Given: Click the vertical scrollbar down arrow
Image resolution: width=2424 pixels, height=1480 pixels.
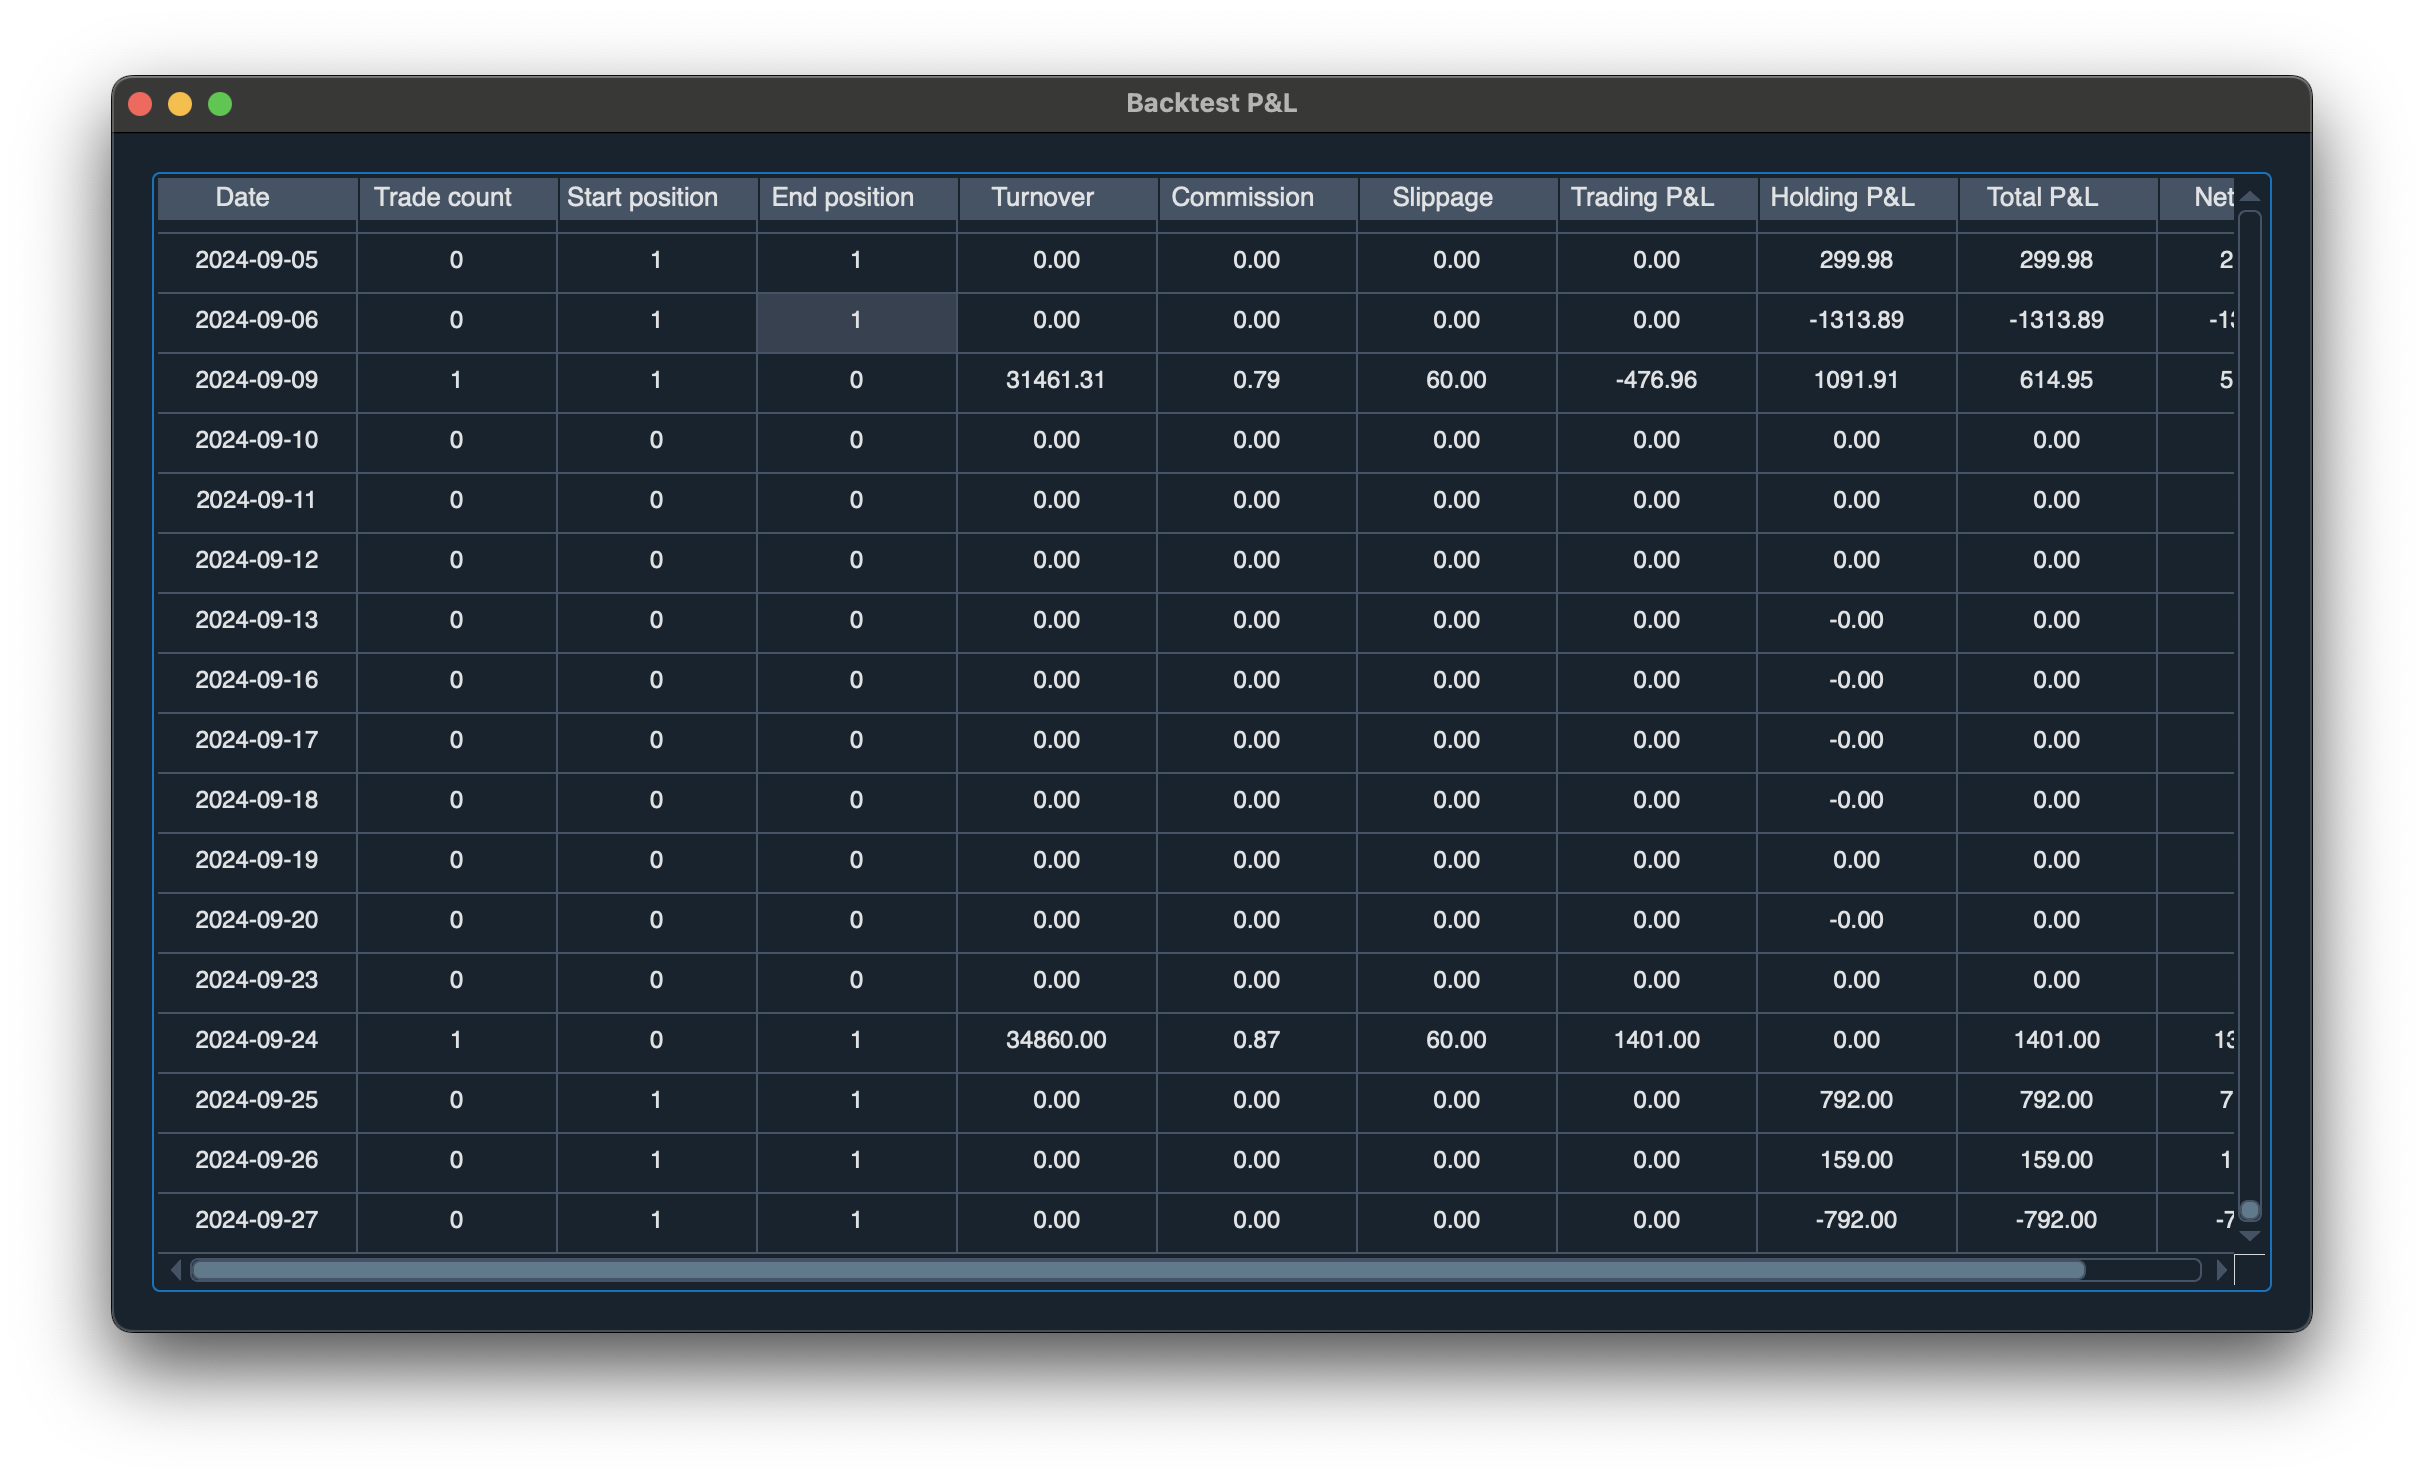Looking at the screenshot, I should tap(2249, 1237).
